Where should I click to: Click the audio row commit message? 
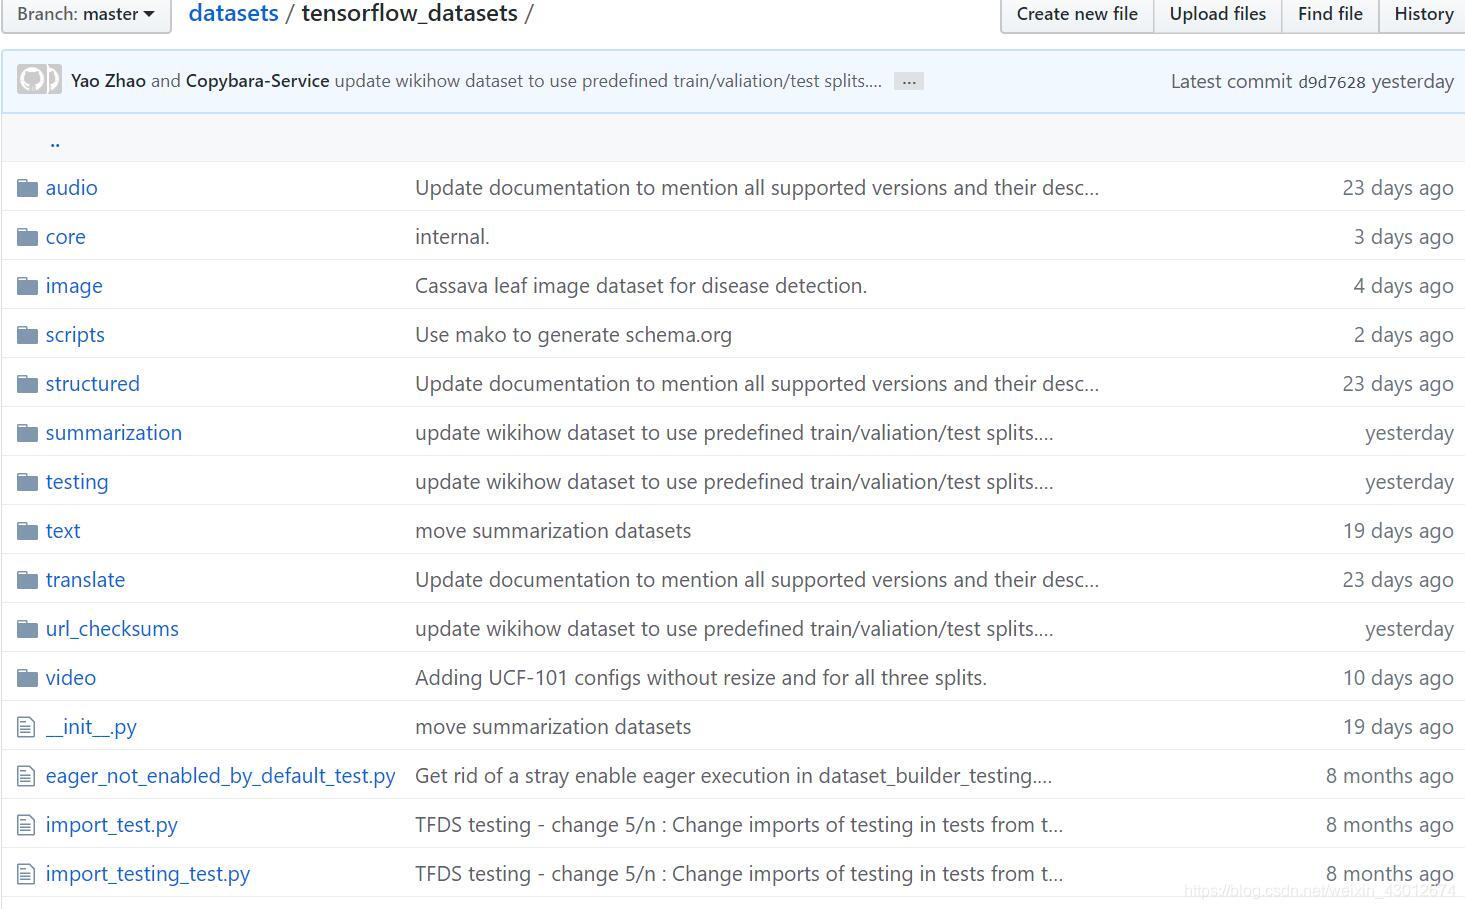click(757, 188)
